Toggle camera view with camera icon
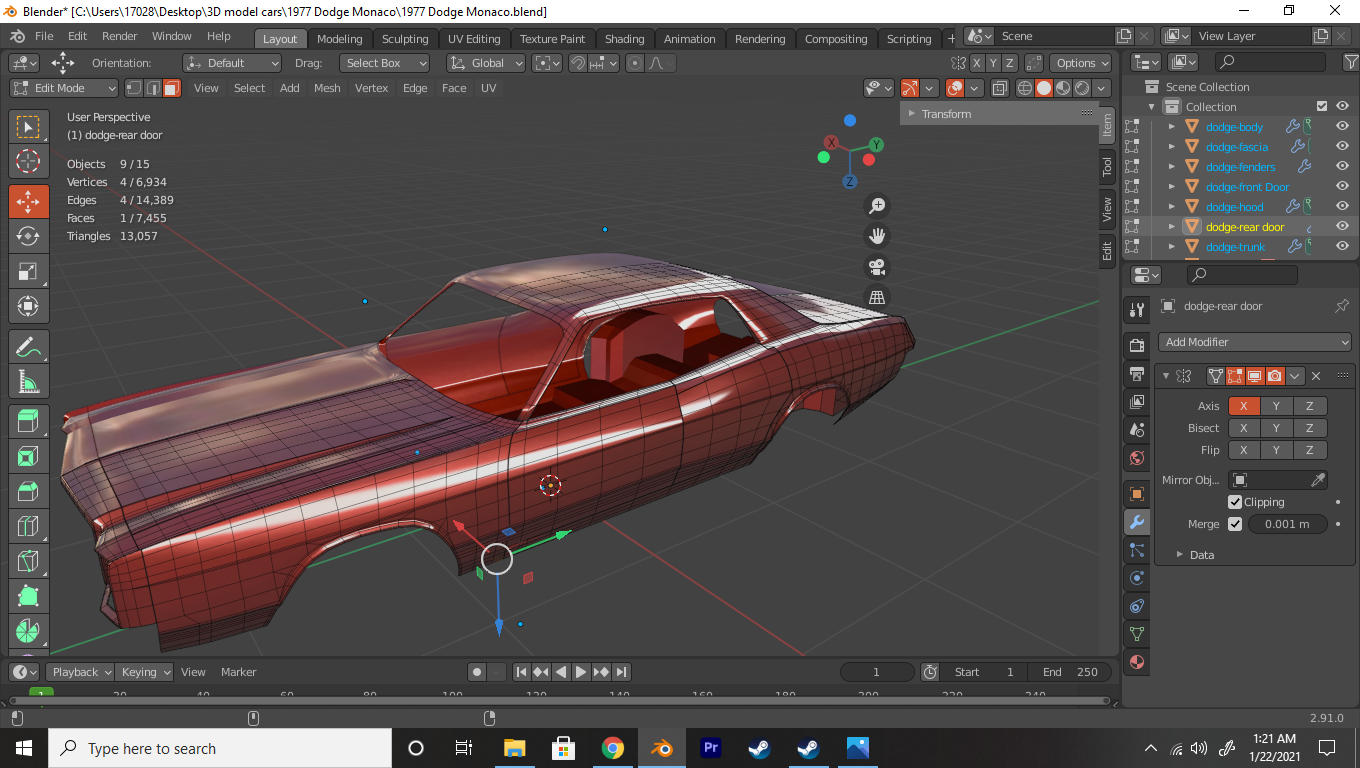This screenshot has height=768, width=1360. tap(877, 267)
